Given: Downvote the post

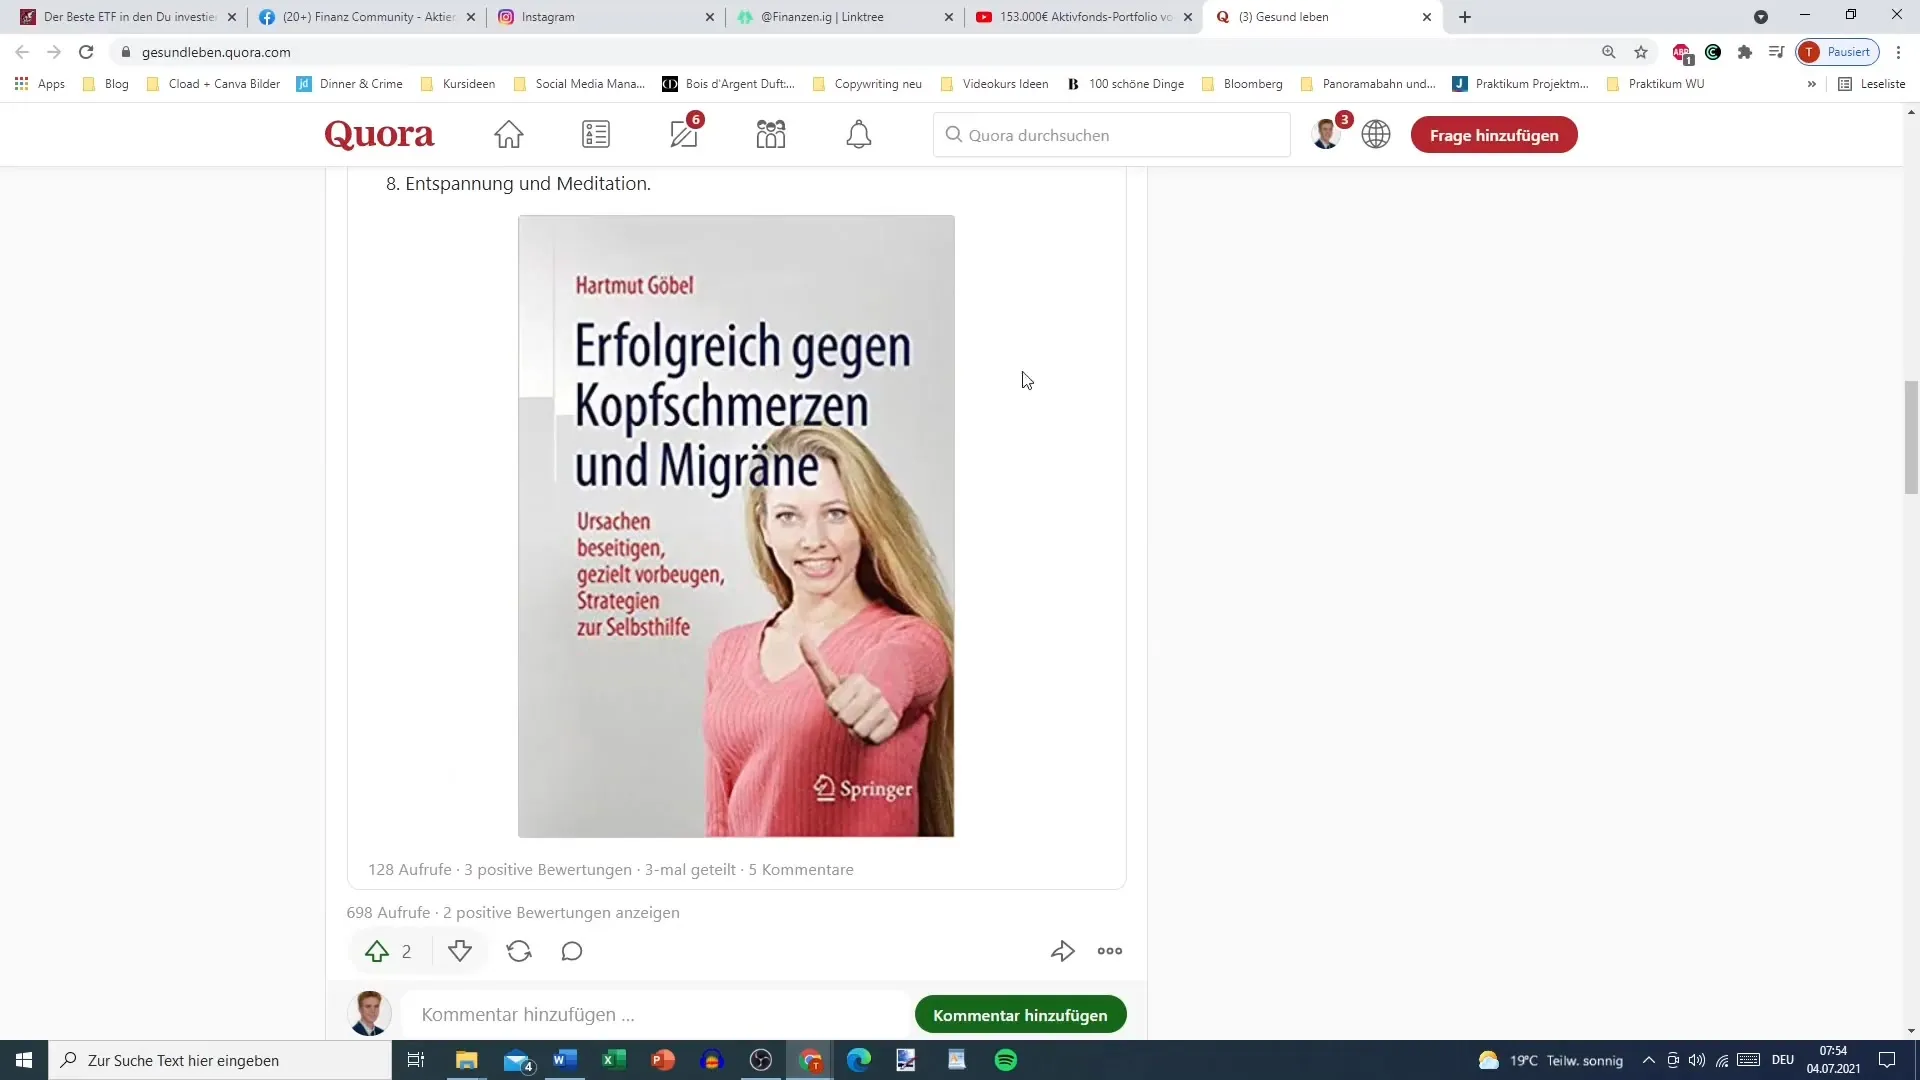Looking at the screenshot, I should [x=460, y=951].
